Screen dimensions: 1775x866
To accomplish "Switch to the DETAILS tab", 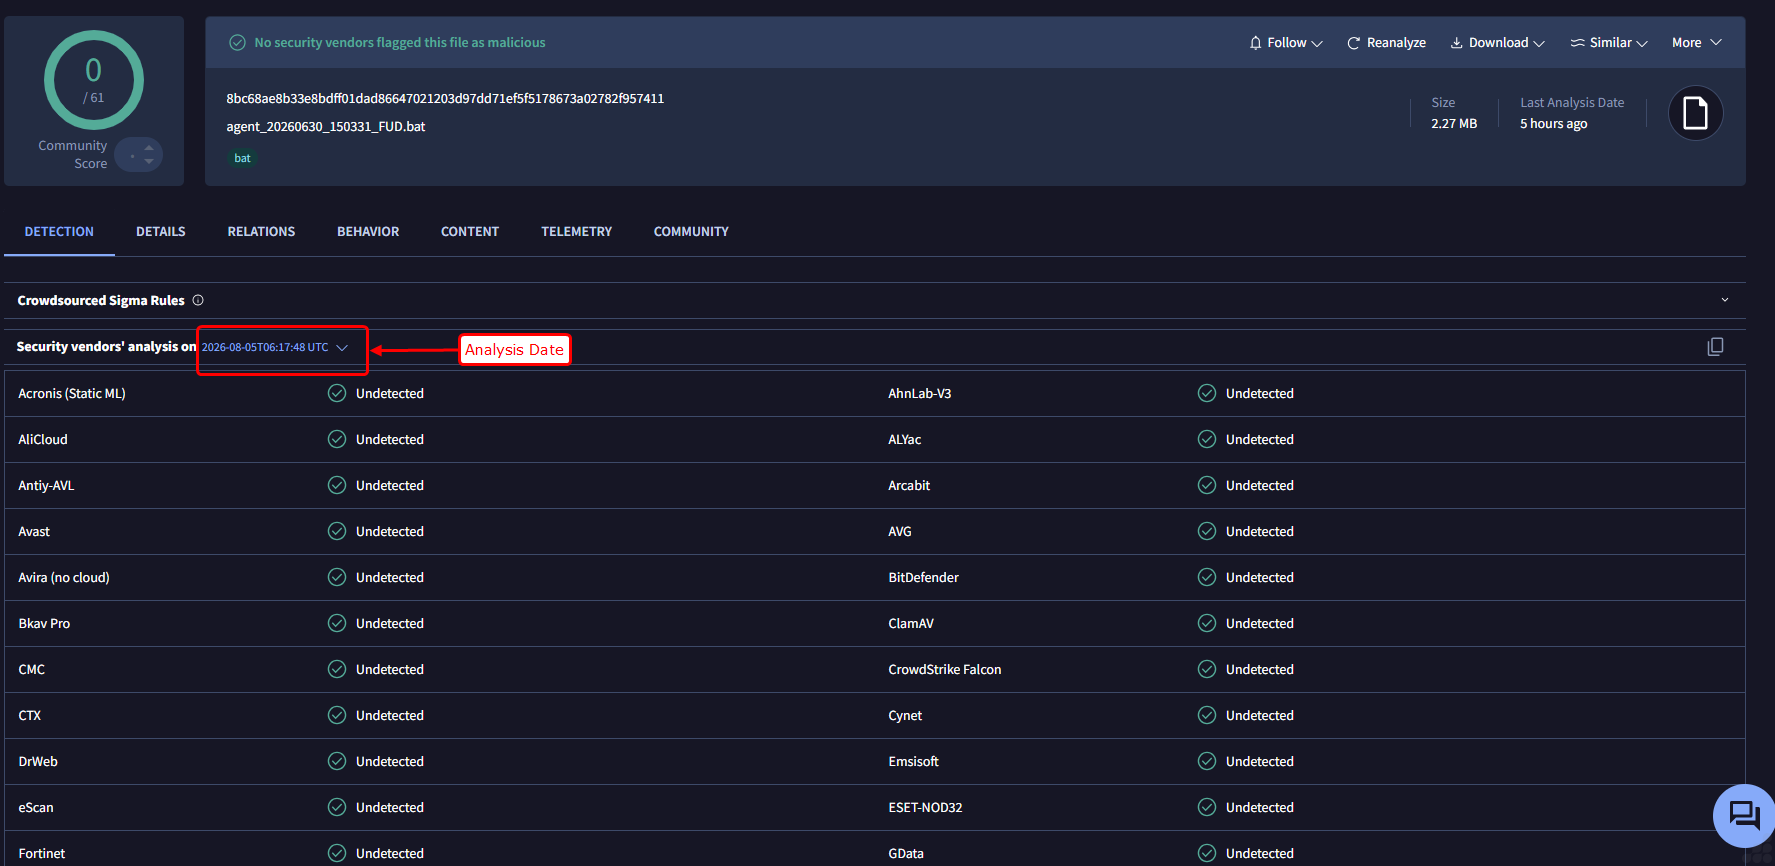I will pos(161,231).
